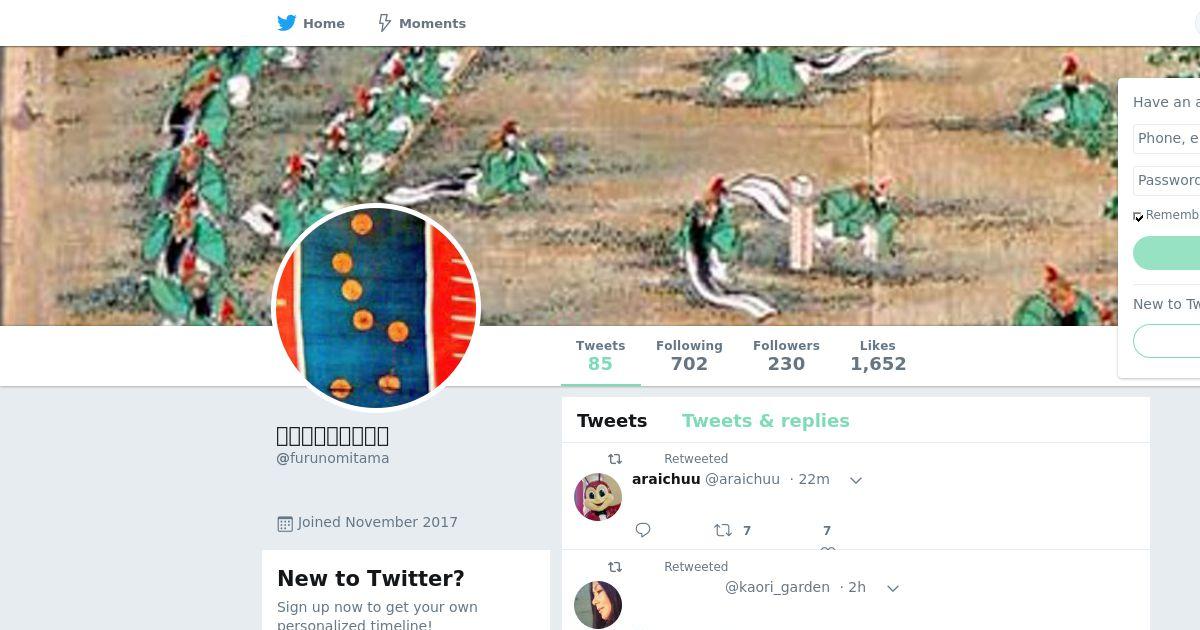Retweet araichuu's tweet using the retweet icon
Image resolution: width=1200 pixels, height=630 pixels.
pos(722,530)
